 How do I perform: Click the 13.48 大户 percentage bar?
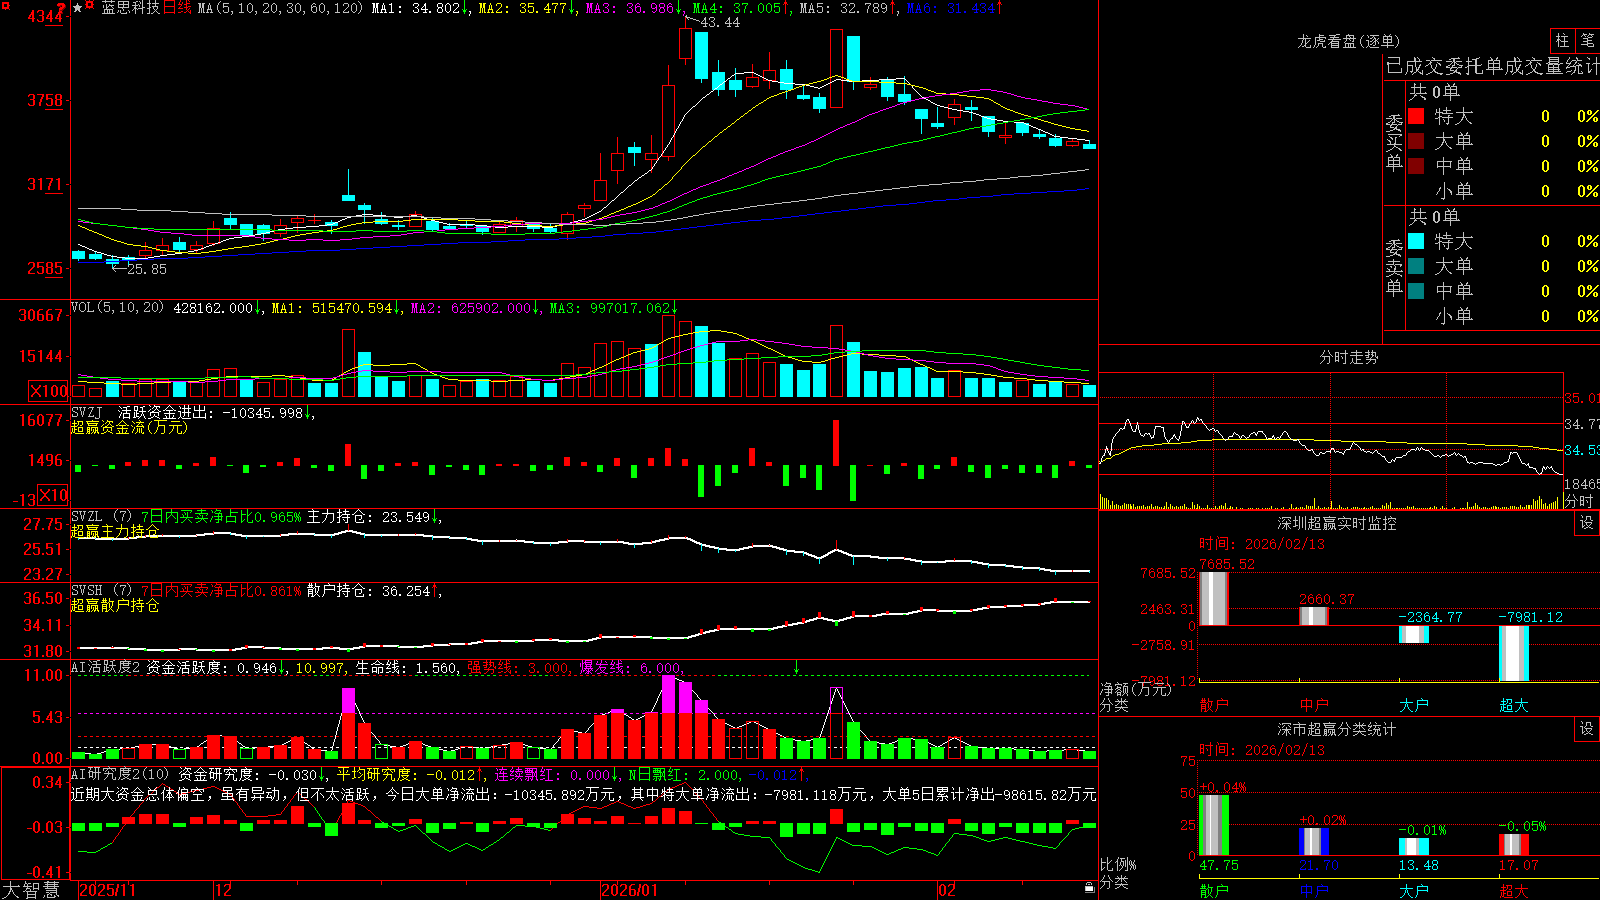(x=1413, y=847)
